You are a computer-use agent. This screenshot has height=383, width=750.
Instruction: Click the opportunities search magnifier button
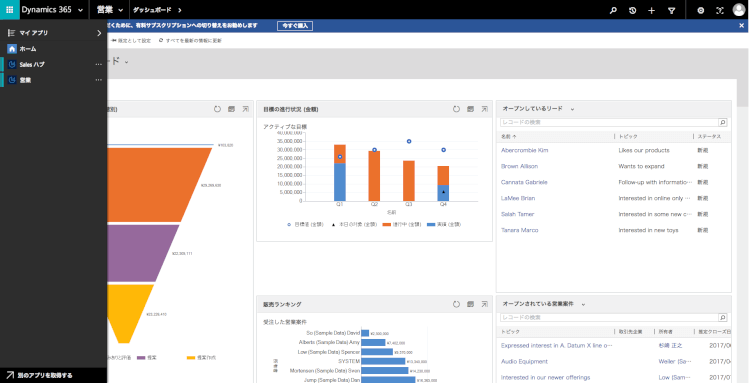tap(723, 317)
